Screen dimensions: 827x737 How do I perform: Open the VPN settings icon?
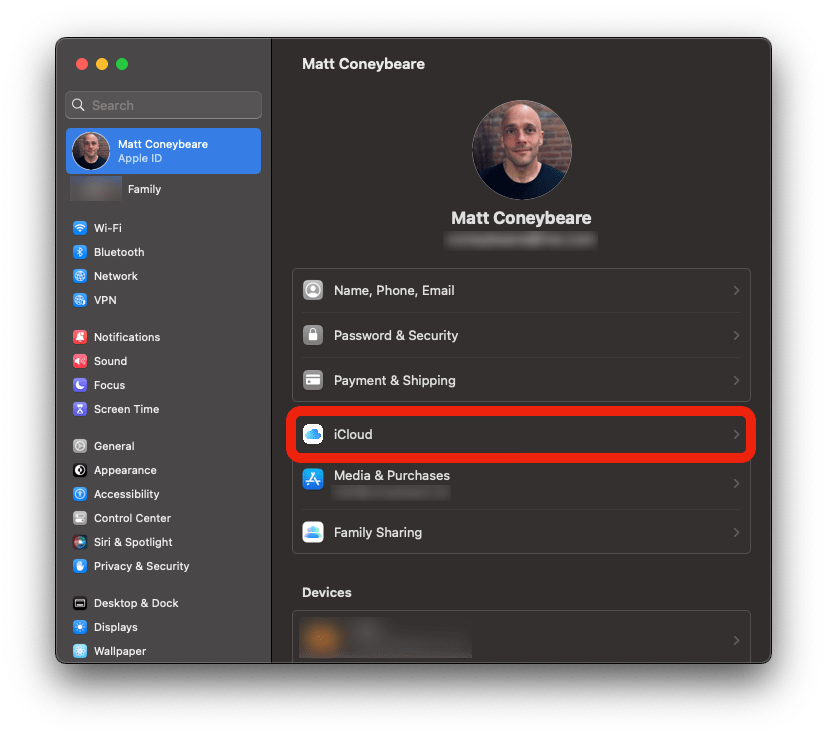point(80,300)
